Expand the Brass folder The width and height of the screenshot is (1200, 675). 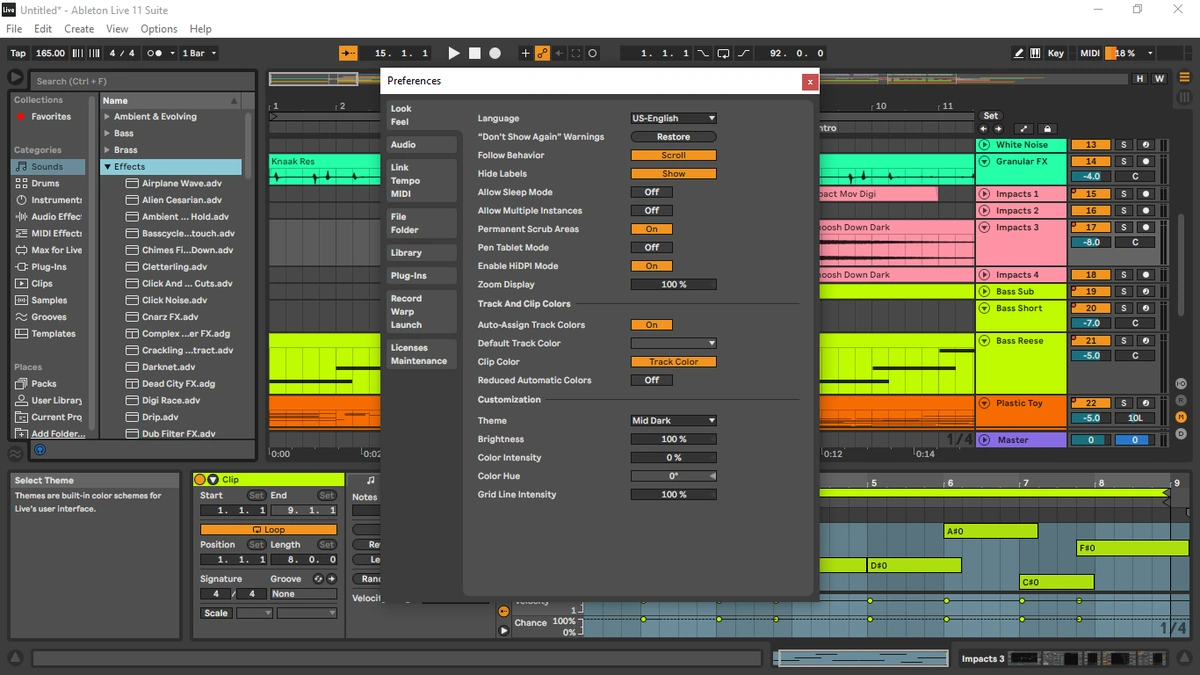pyautogui.click(x=108, y=150)
